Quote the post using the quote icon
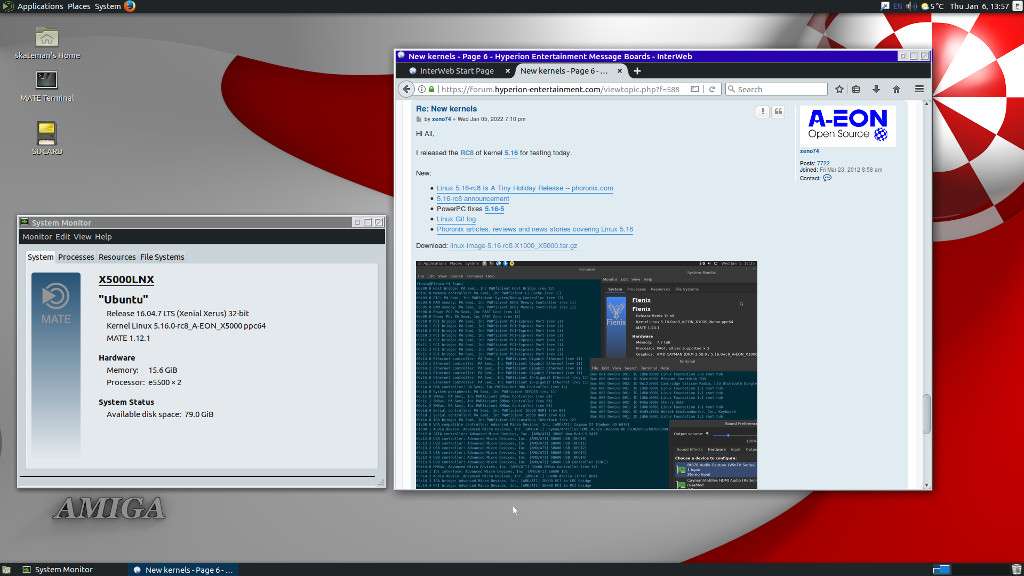Screen dimensions: 1024x576 (778, 112)
